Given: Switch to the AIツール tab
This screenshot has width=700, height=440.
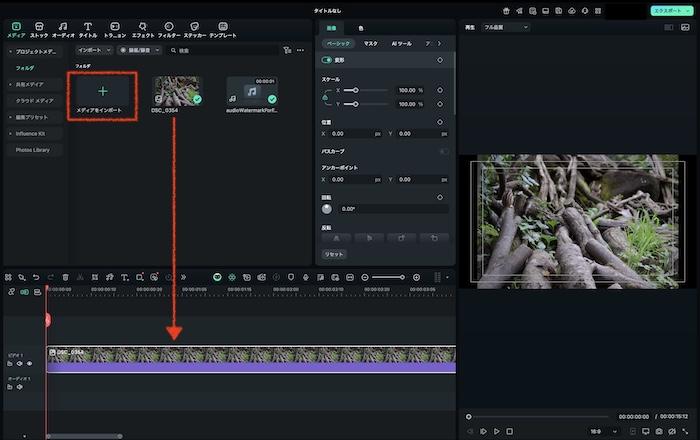Looking at the screenshot, I should 401,44.
